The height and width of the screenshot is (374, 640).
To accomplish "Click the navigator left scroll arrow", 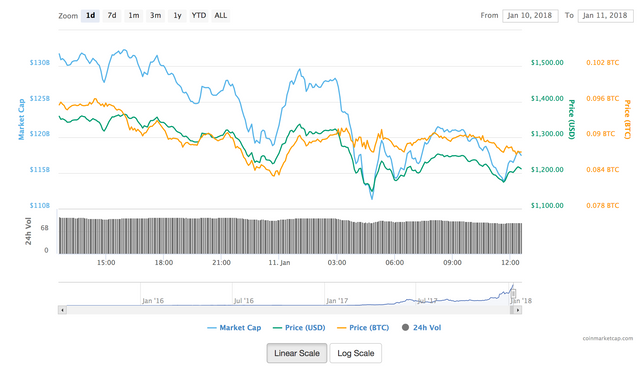I will [62, 310].
